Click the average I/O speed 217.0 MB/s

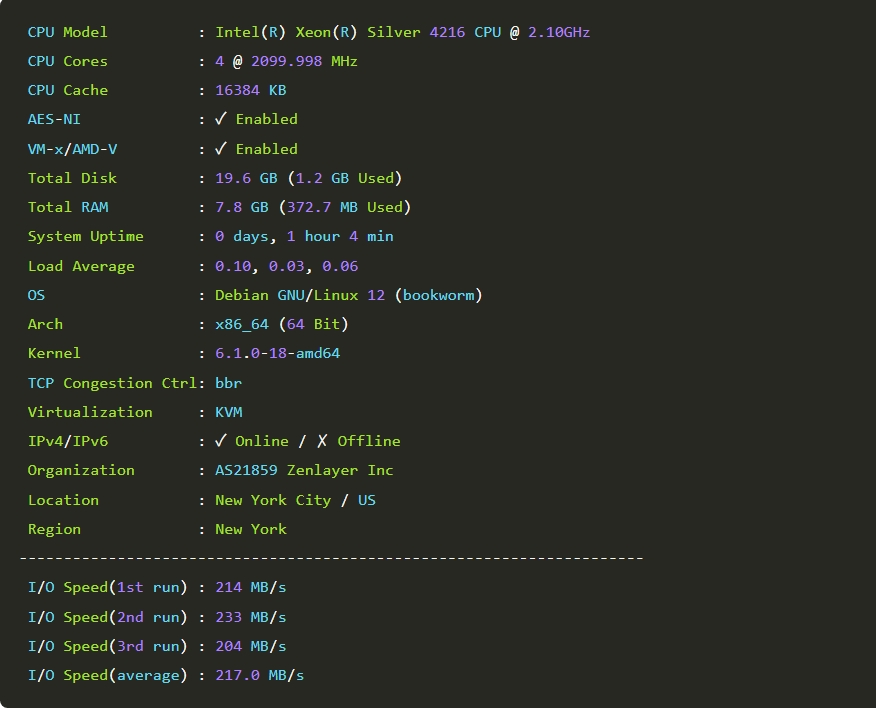pos(259,675)
